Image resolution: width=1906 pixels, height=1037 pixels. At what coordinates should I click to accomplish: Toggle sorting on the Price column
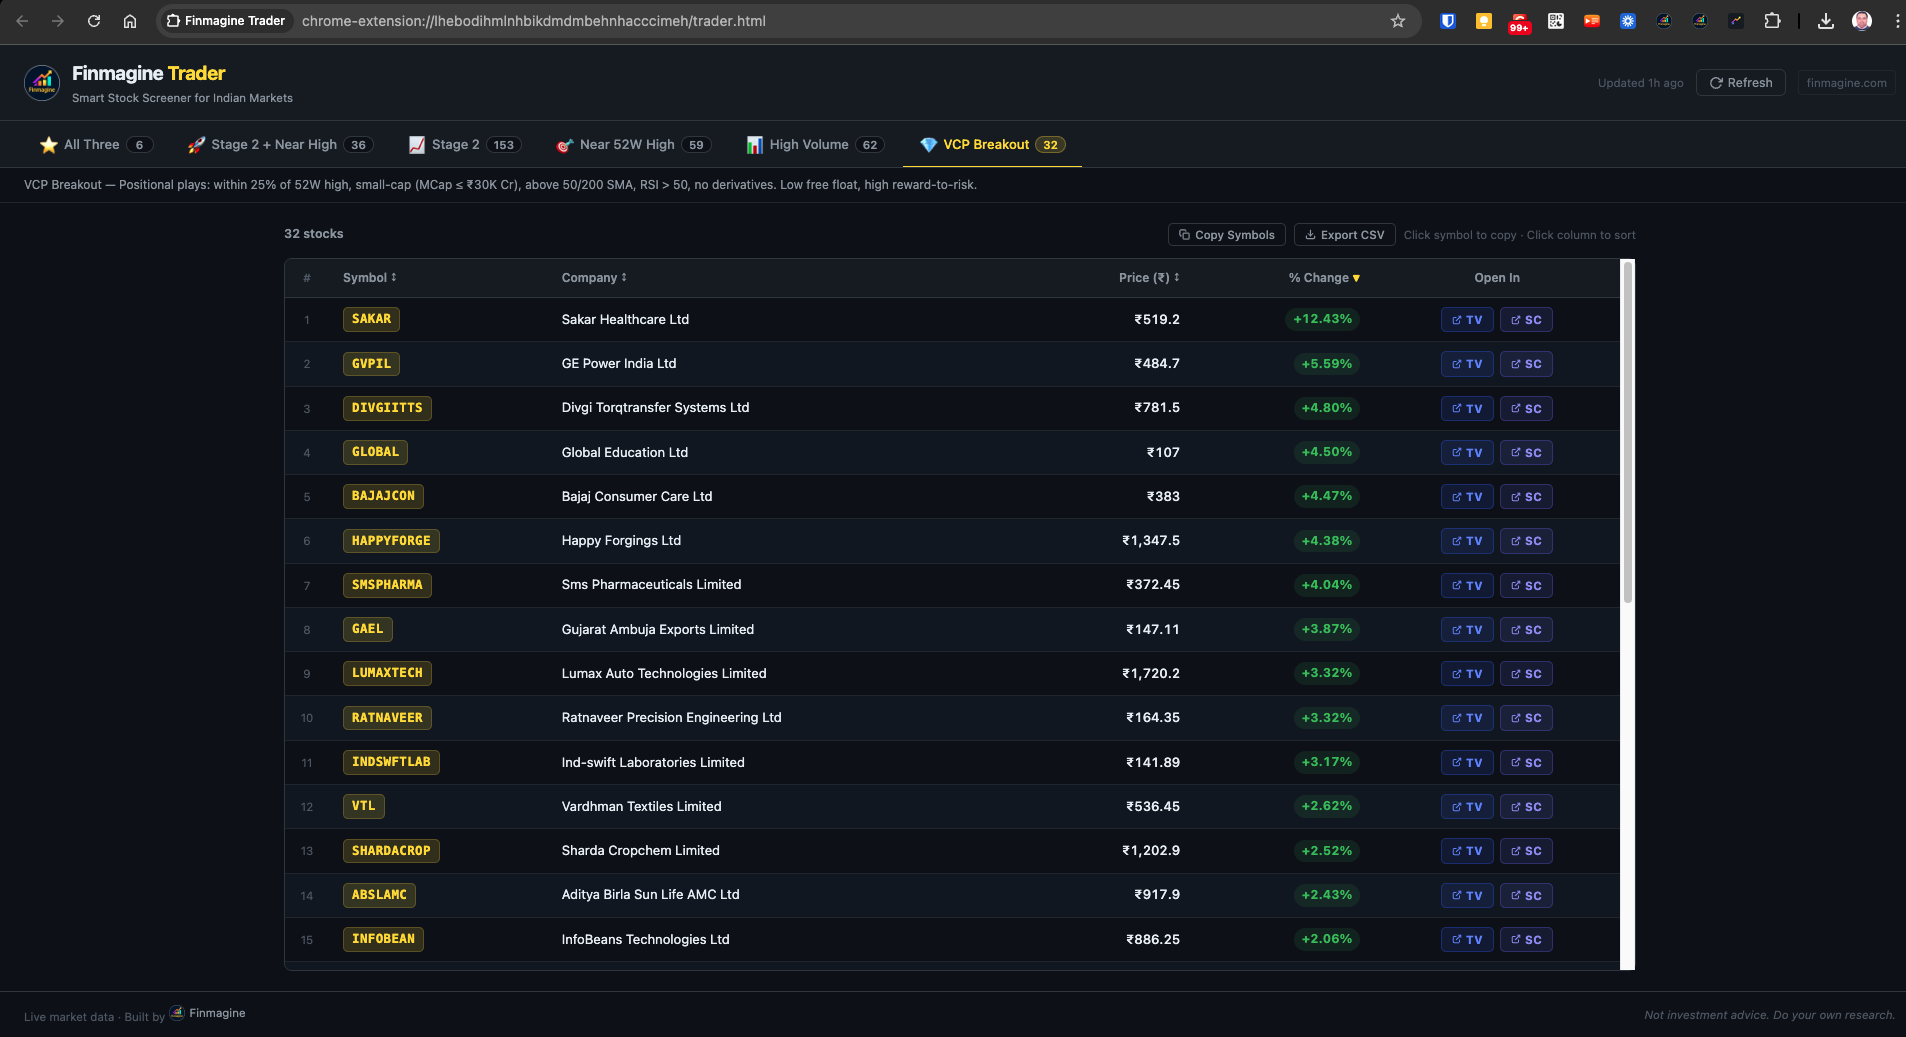click(x=1150, y=278)
